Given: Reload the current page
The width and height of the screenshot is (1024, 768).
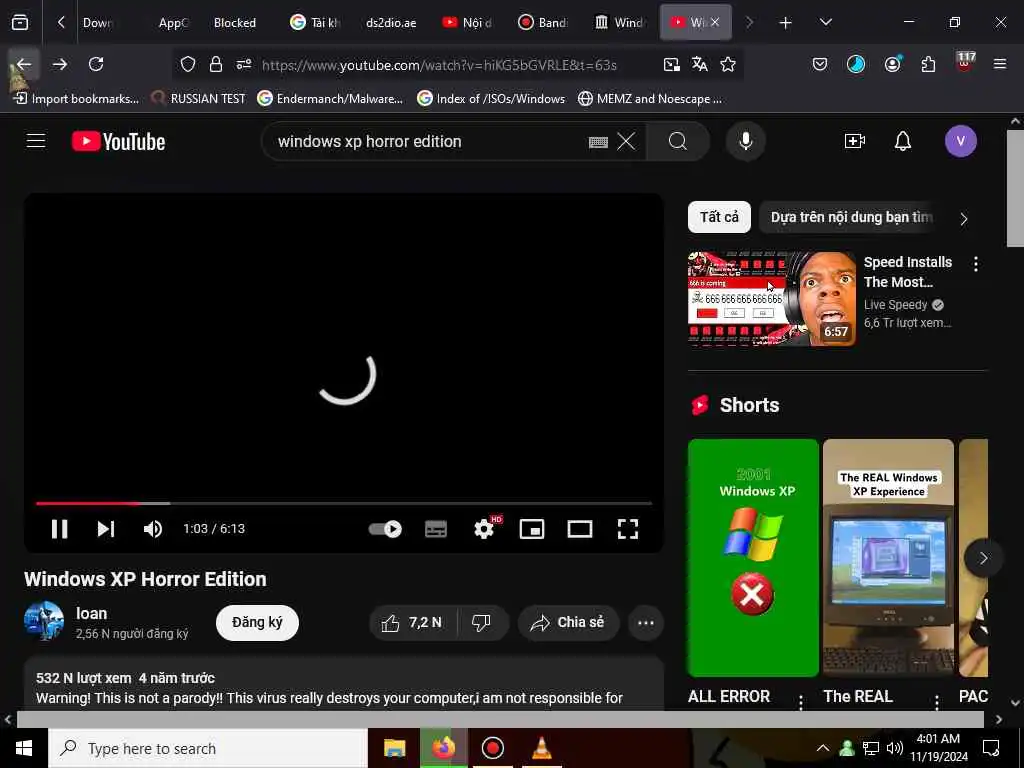Looking at the screenshot, I should [x=96, y=64].
